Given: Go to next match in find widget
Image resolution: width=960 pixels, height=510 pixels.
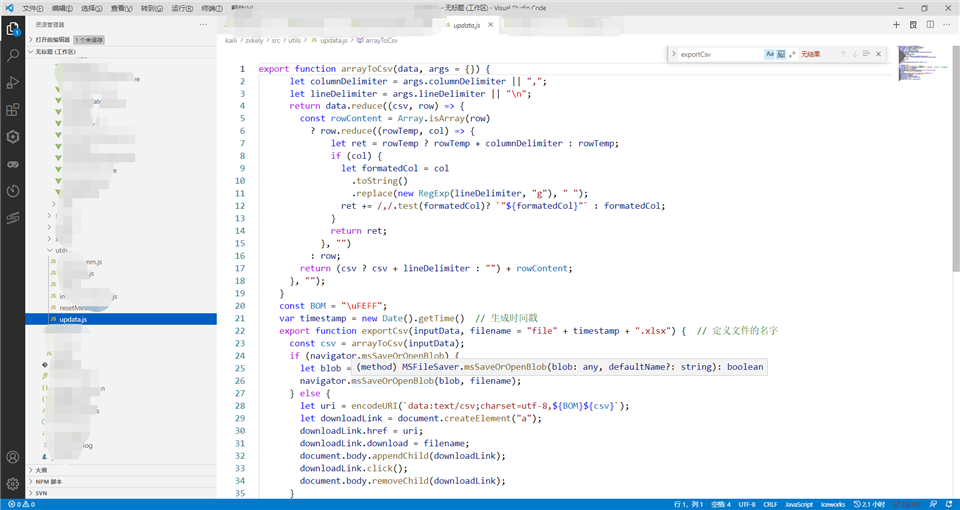Looking at the screenshot, I should pyautogui.click(x=855, y=54).
